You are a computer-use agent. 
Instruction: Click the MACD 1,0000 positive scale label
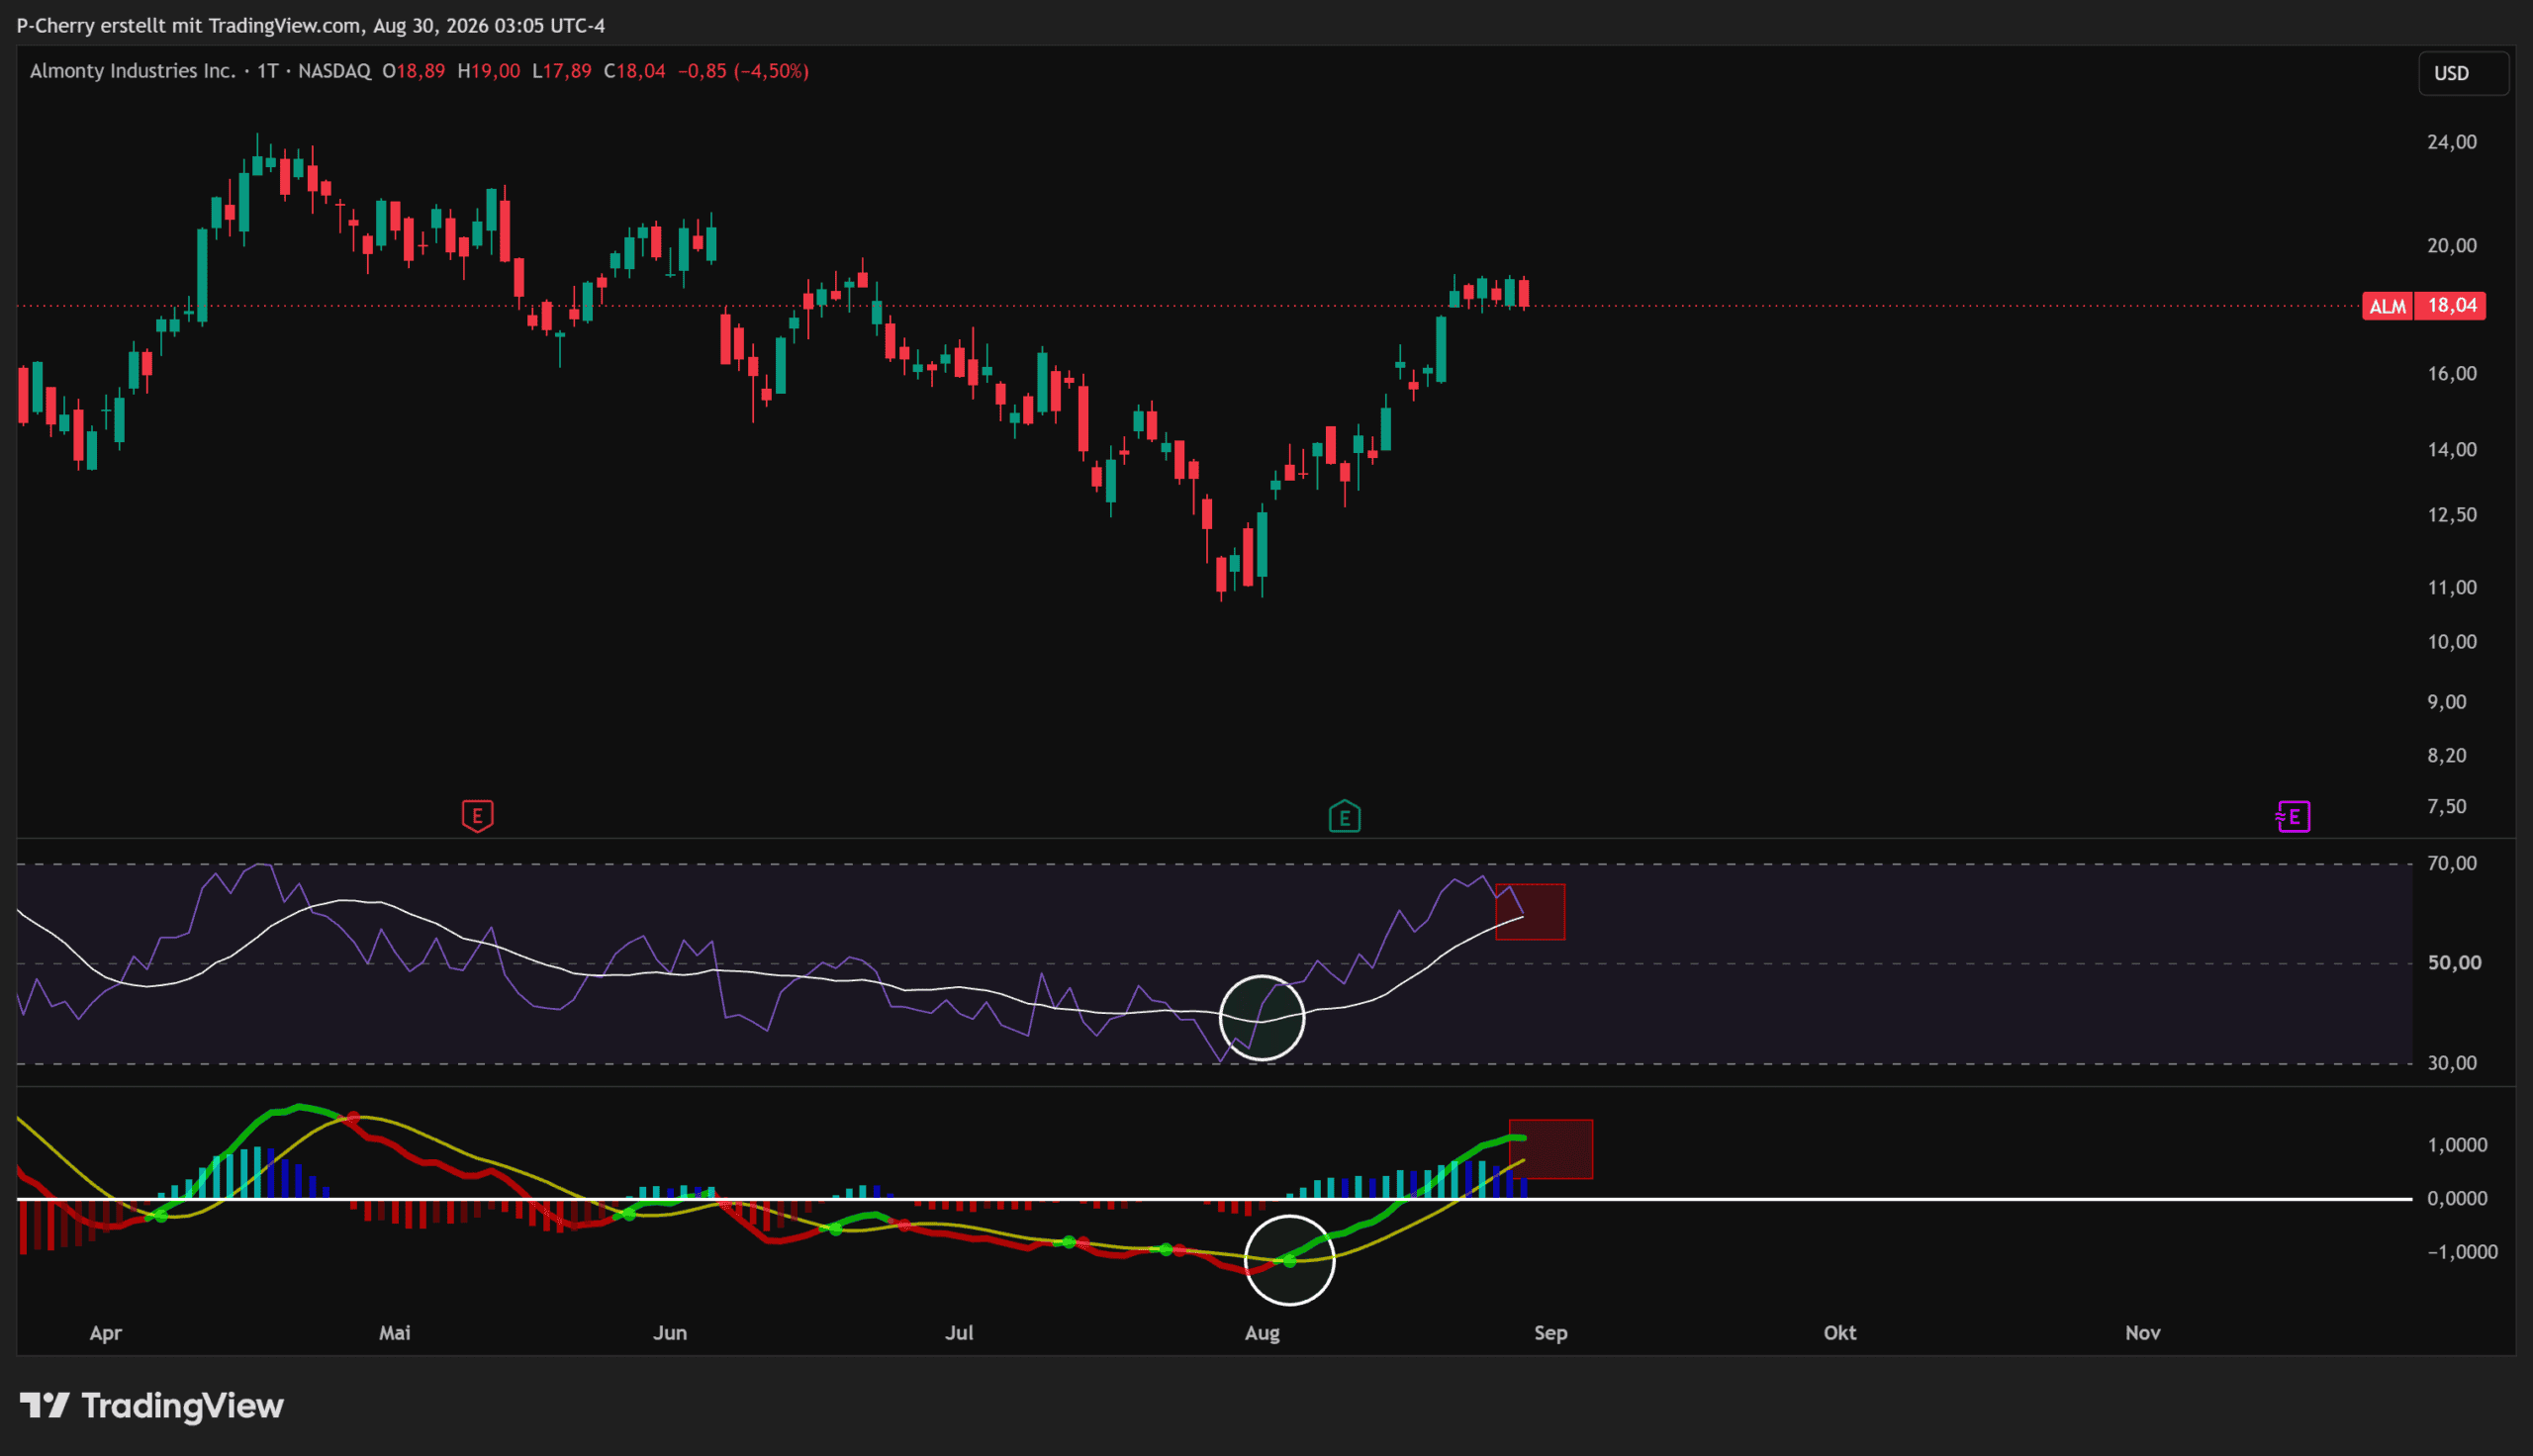coord(2457,1145)
